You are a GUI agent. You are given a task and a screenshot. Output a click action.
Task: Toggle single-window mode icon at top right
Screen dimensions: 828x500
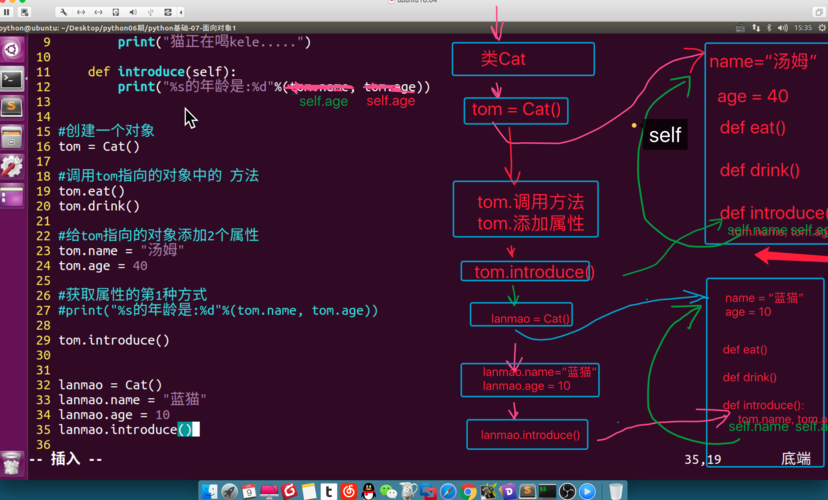[819, 12]
